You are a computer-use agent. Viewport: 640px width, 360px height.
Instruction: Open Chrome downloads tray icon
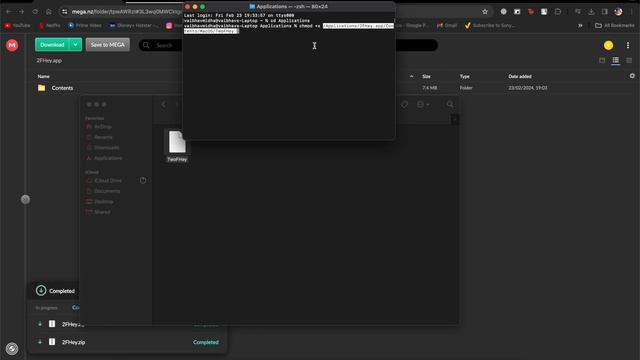(591, 12)
